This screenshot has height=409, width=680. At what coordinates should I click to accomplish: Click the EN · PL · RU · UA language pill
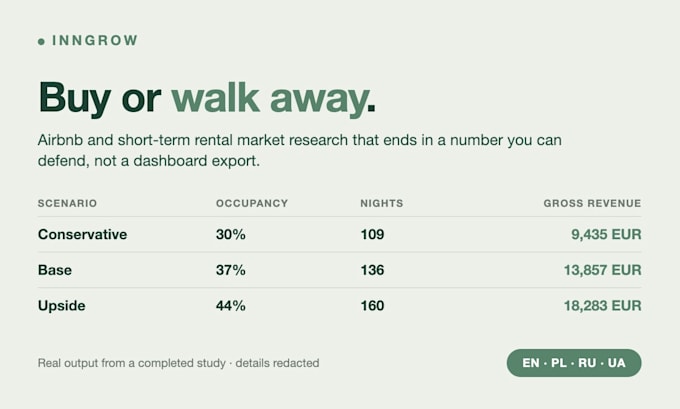(574, 363)
